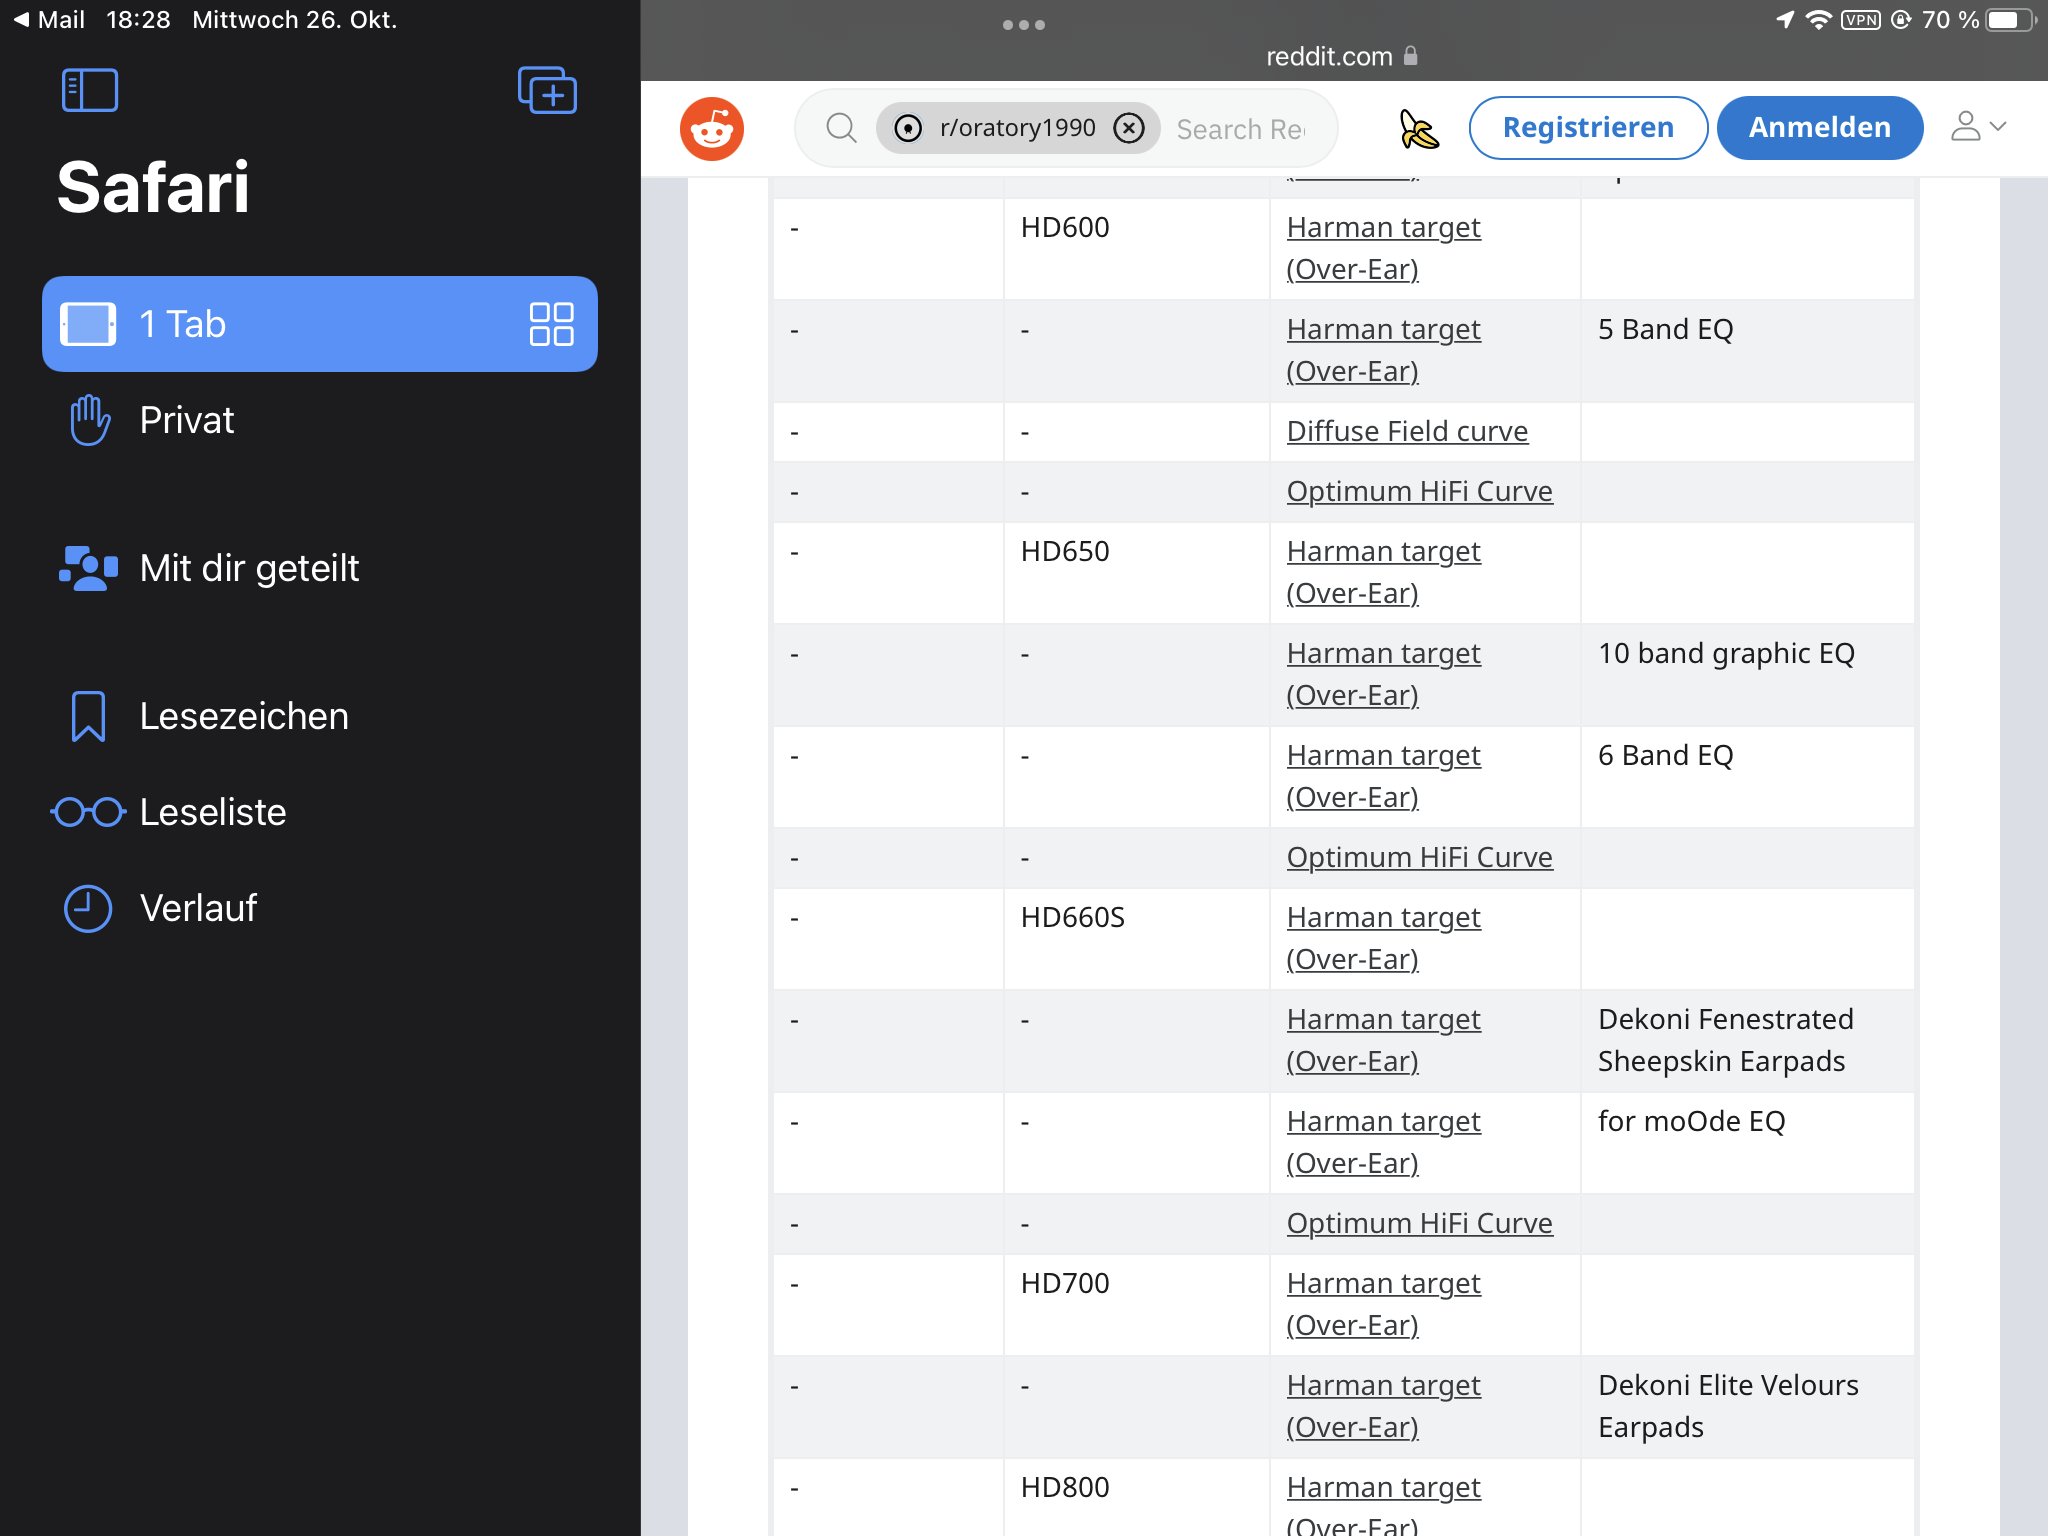Tap the VPN status indicator

click(1860, 19)
